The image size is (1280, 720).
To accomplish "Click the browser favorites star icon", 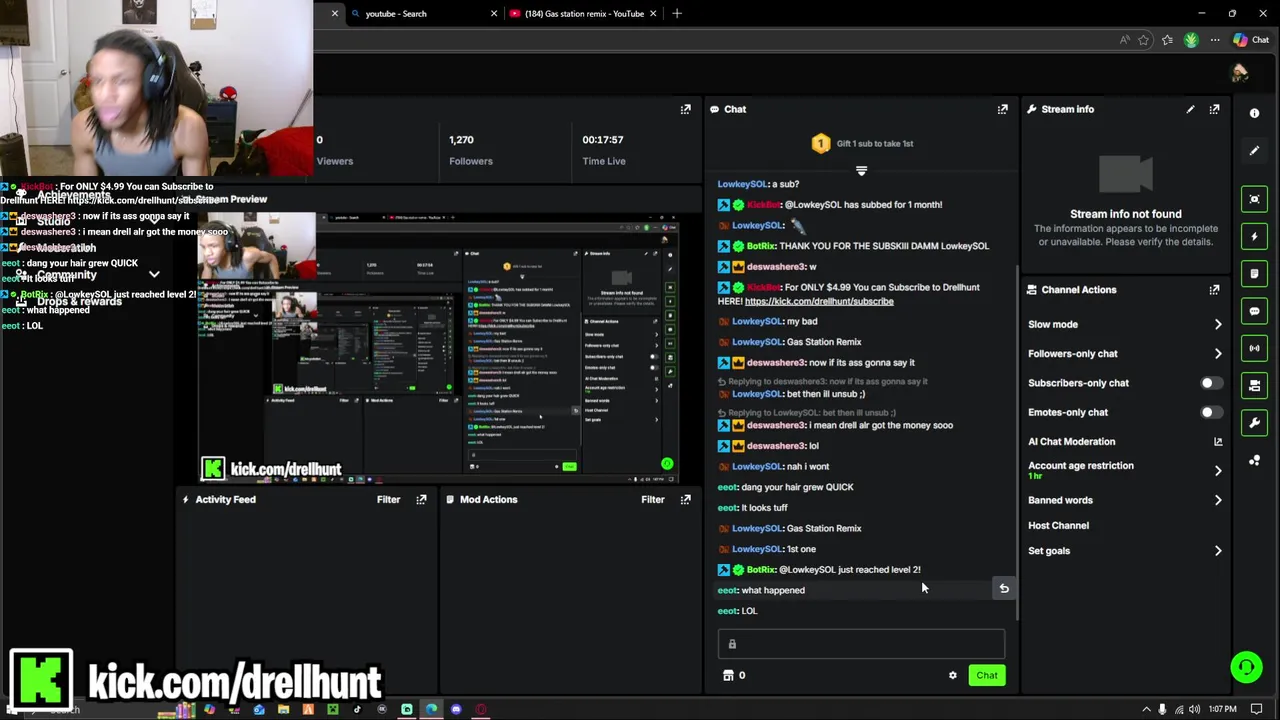I will point(1143,40).
